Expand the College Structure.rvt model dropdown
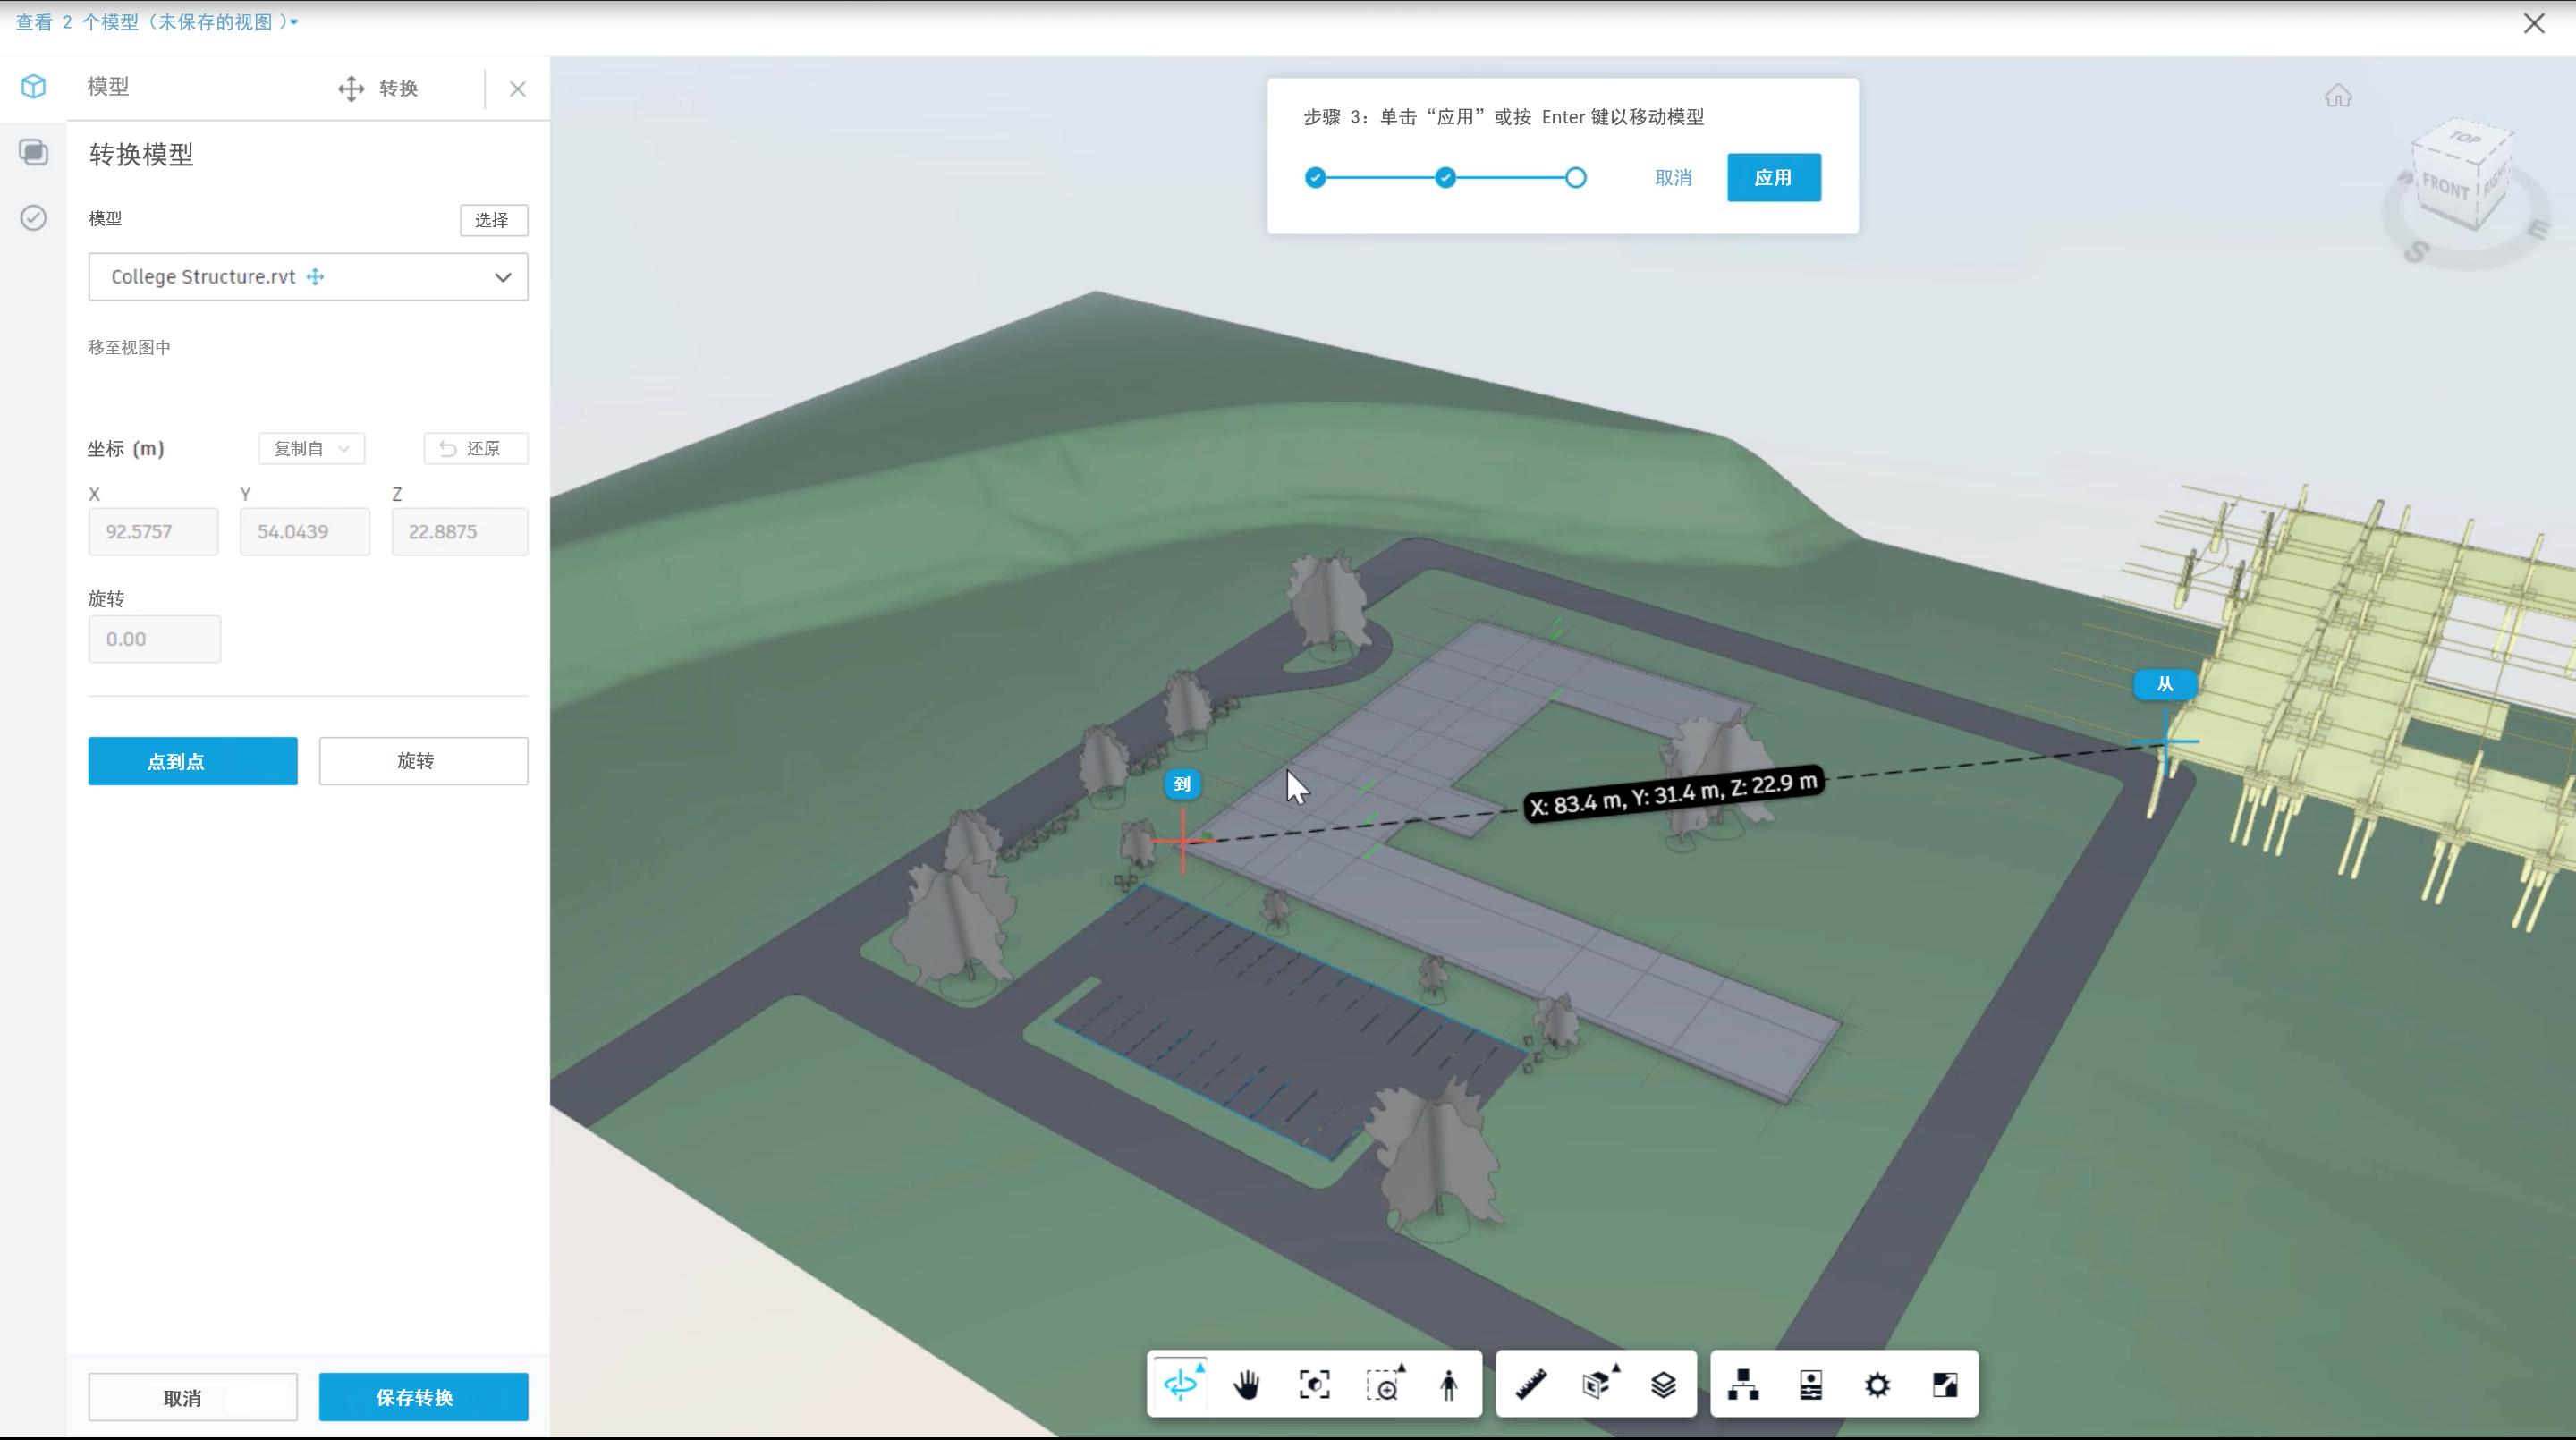Image resolution: width=2576 pixels, height=1440 pixels. pyautogui.click(x=502, y=277)
